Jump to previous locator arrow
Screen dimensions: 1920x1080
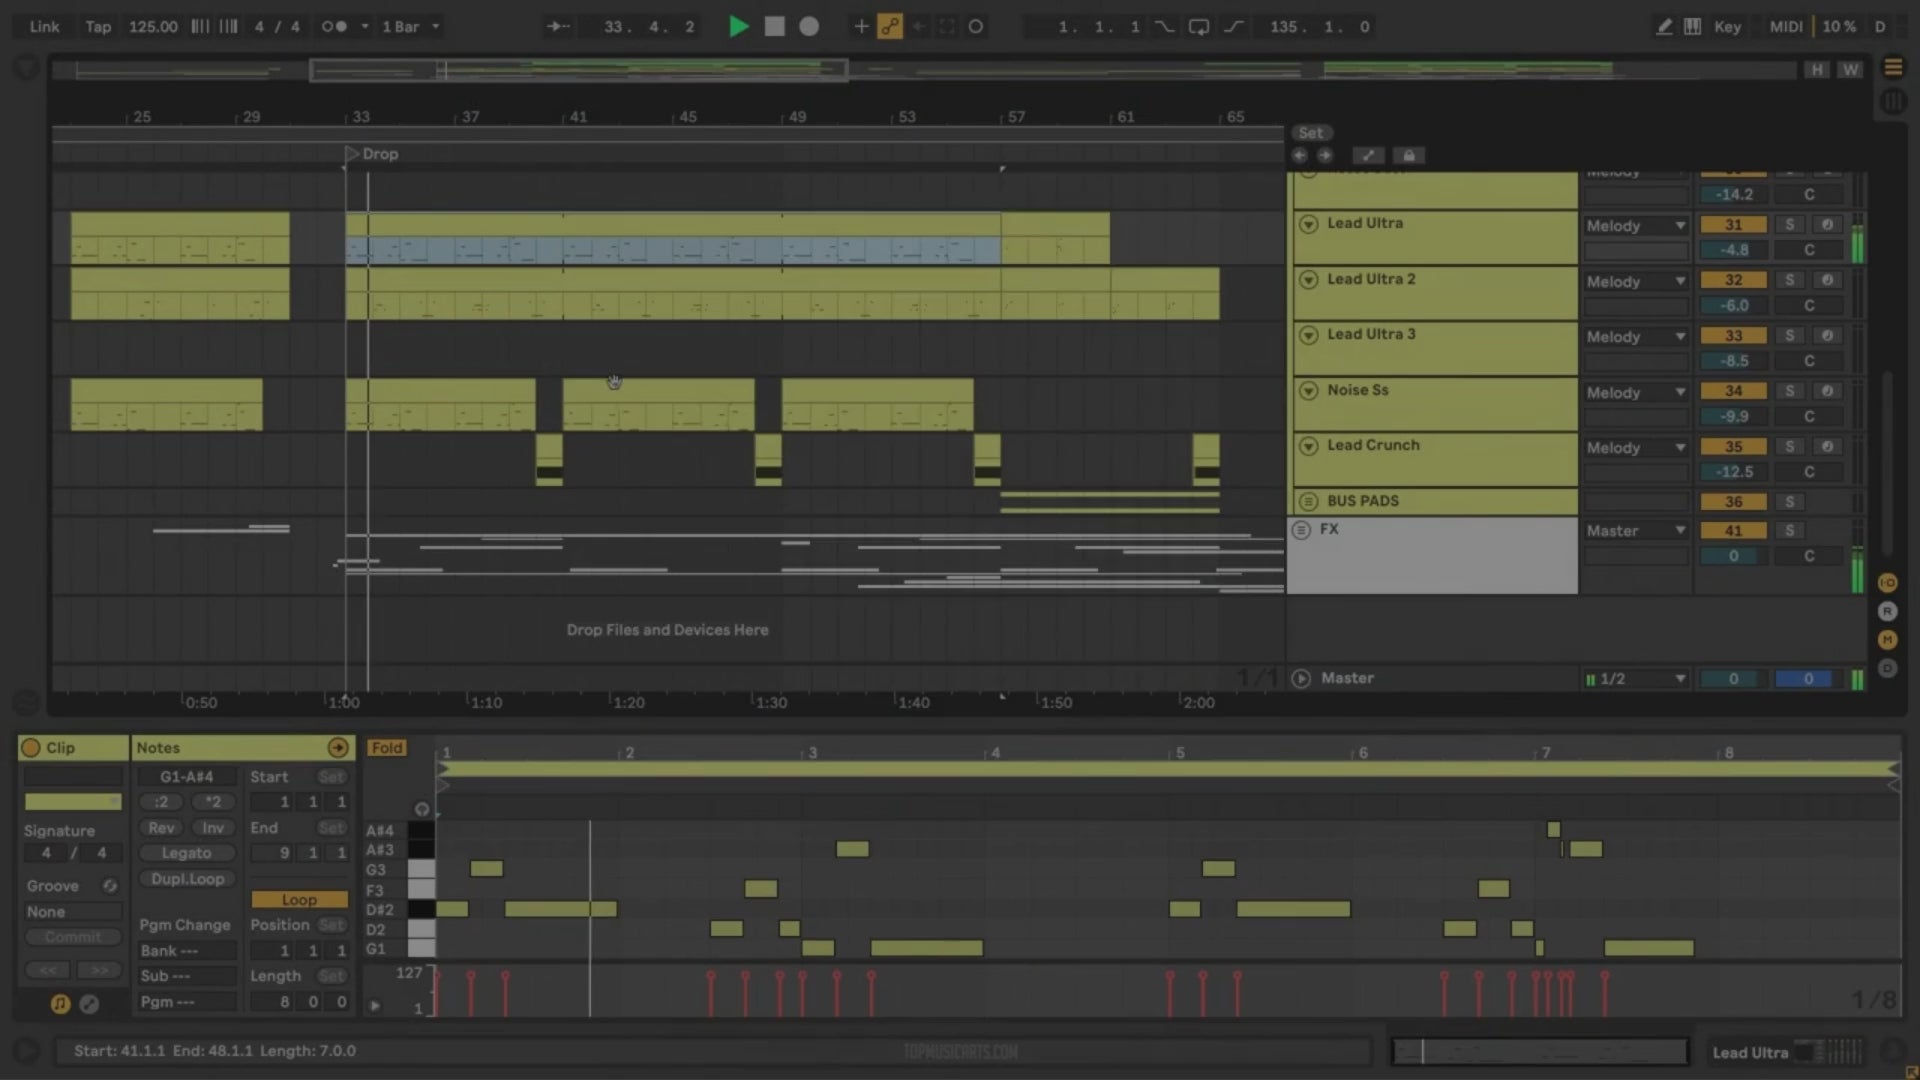[x=1299, y=155]
